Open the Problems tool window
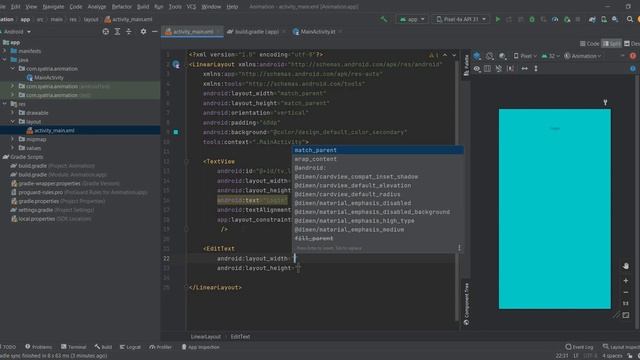The height and width of the screenshot is (360, 640). (x=39, y=347)
